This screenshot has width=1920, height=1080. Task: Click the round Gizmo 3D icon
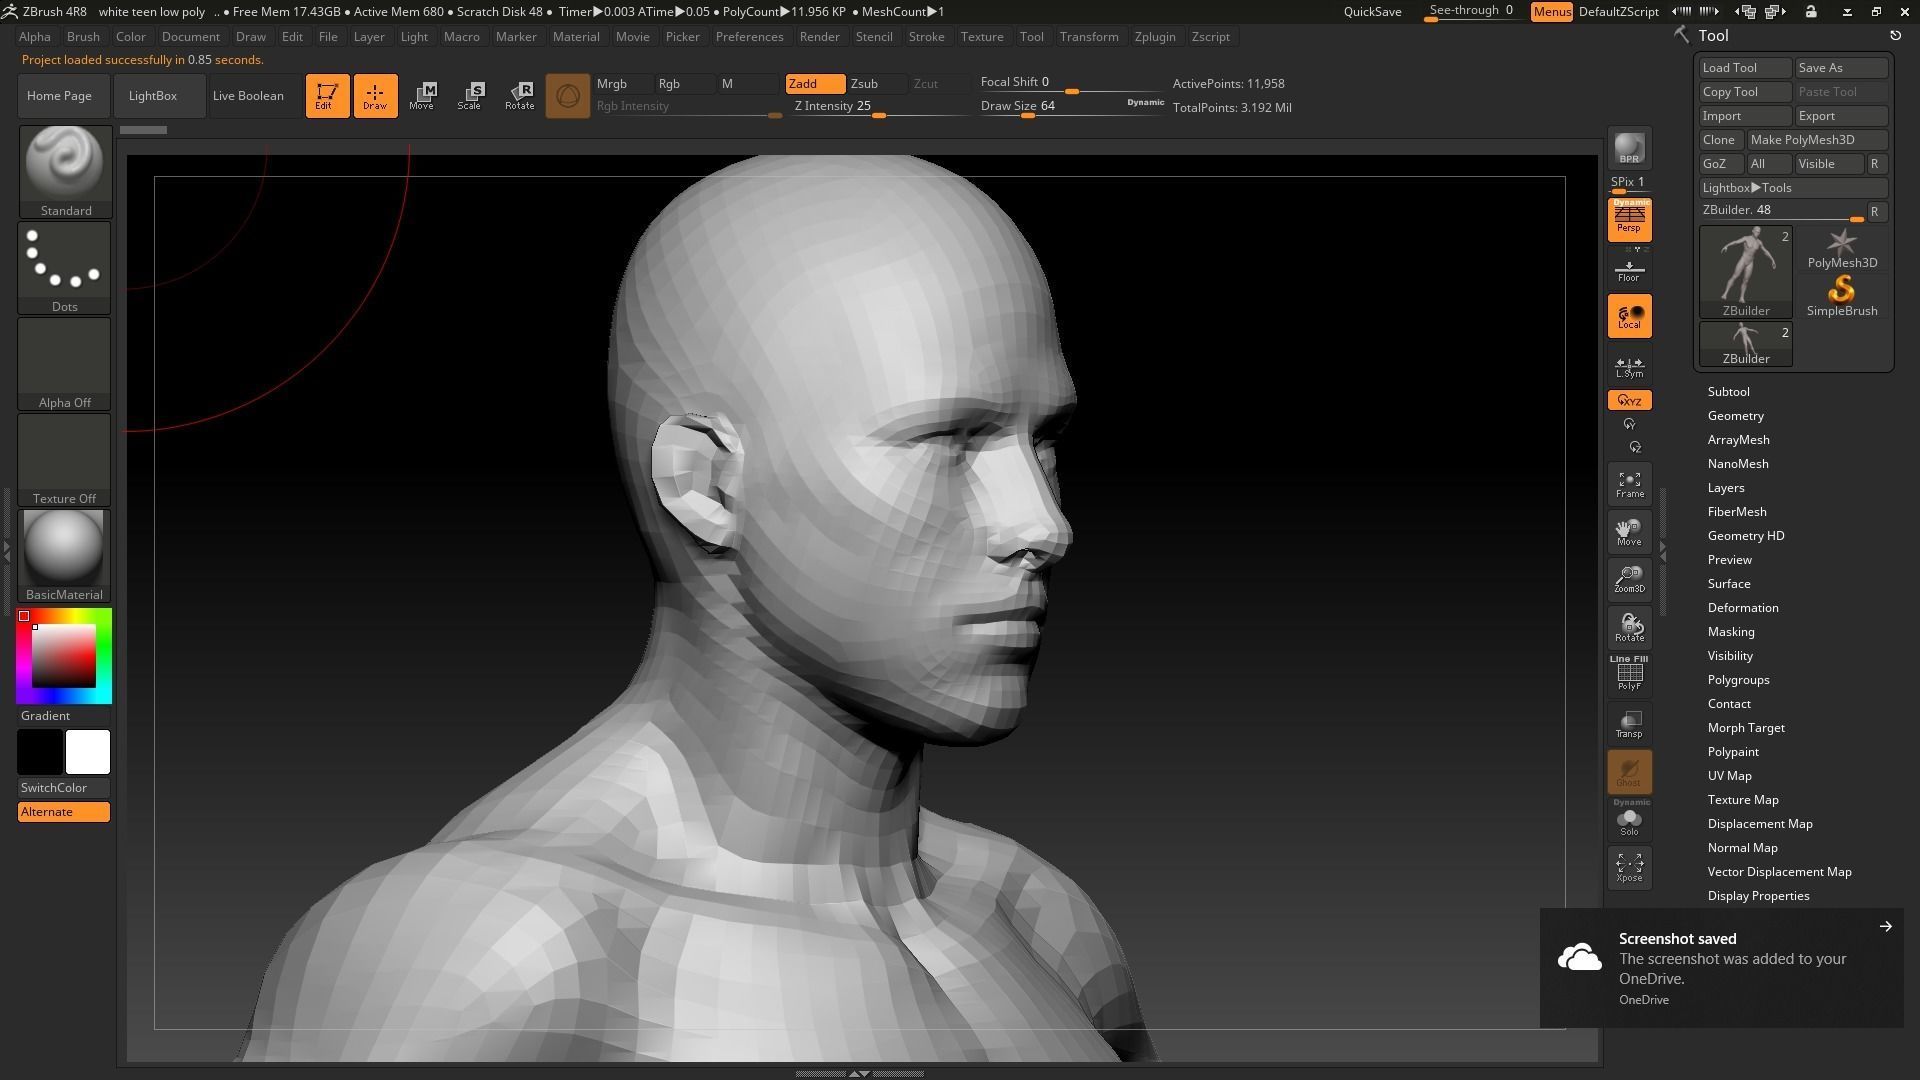click(567, 96)
